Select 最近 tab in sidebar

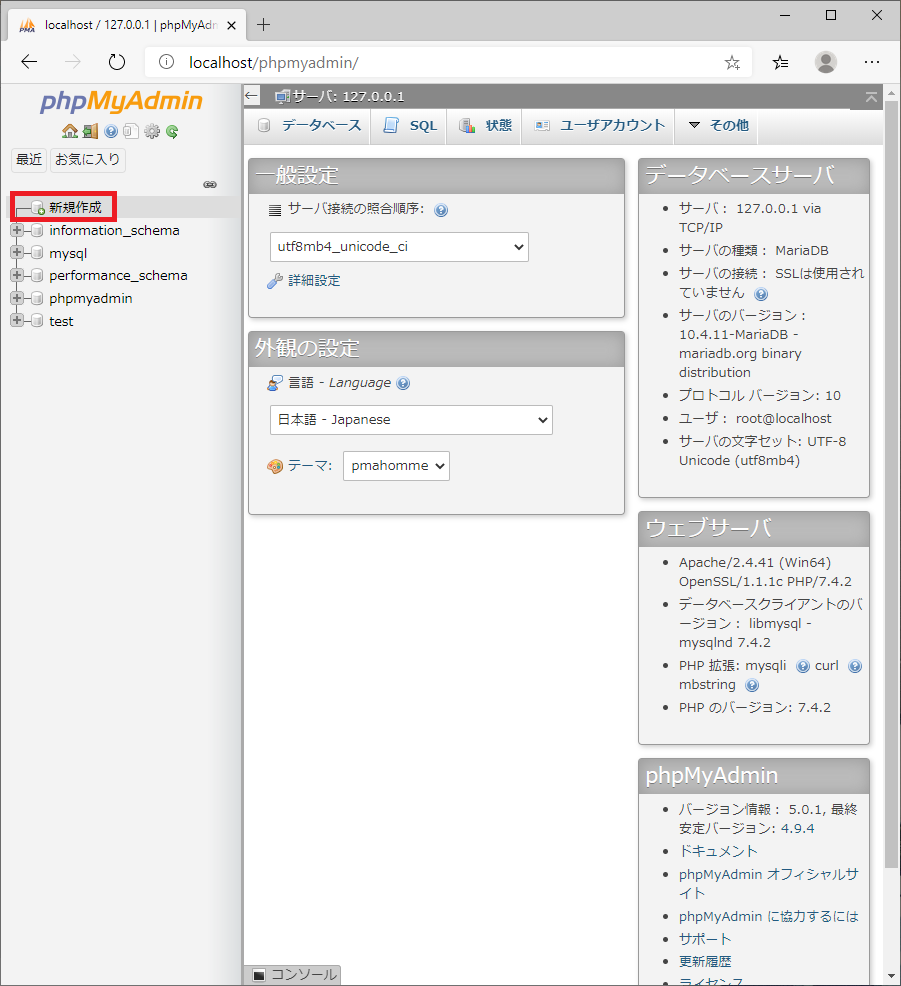coord(29,160)
